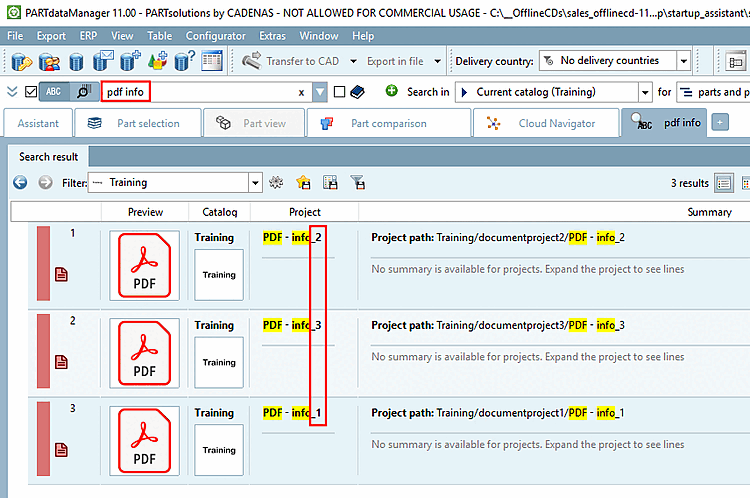Switch to the barcode search mode
The height and width of the screenshot is (498, 750).
[x=84, y=91]
